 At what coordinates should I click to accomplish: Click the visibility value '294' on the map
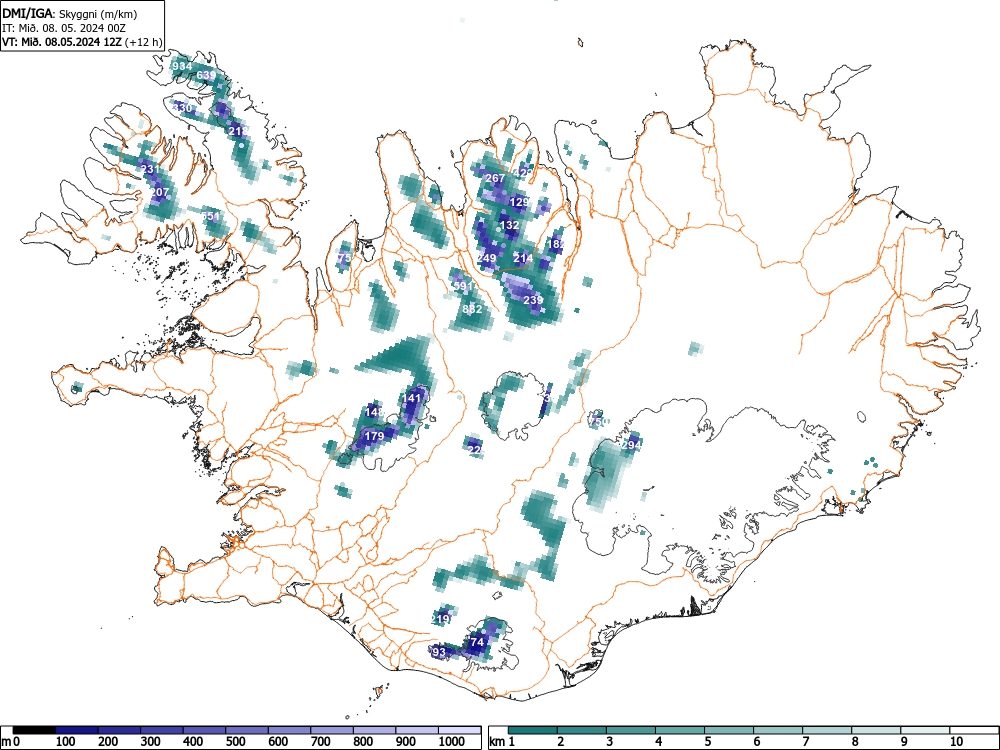tap(631, 445)
